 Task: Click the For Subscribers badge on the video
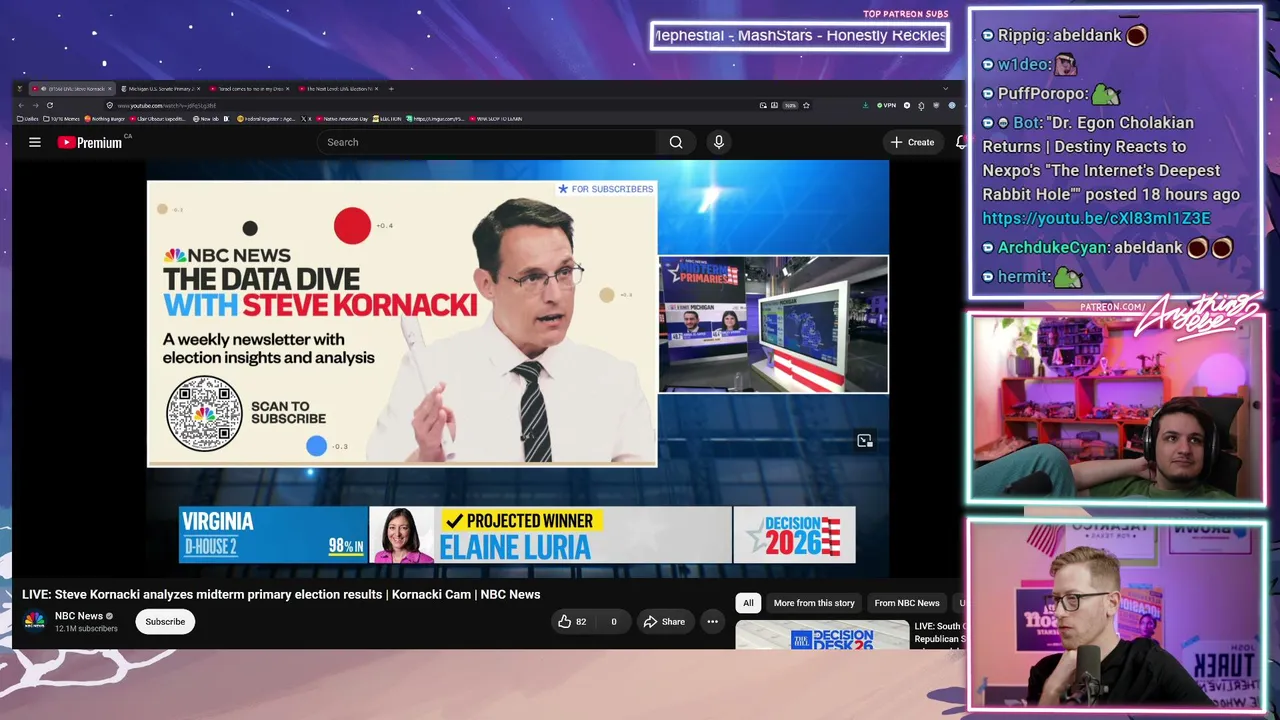coord(606,189)
